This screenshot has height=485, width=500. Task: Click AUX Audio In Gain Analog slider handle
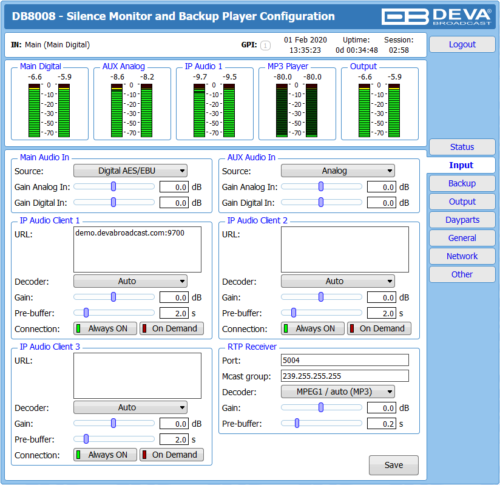pos(321,186)
